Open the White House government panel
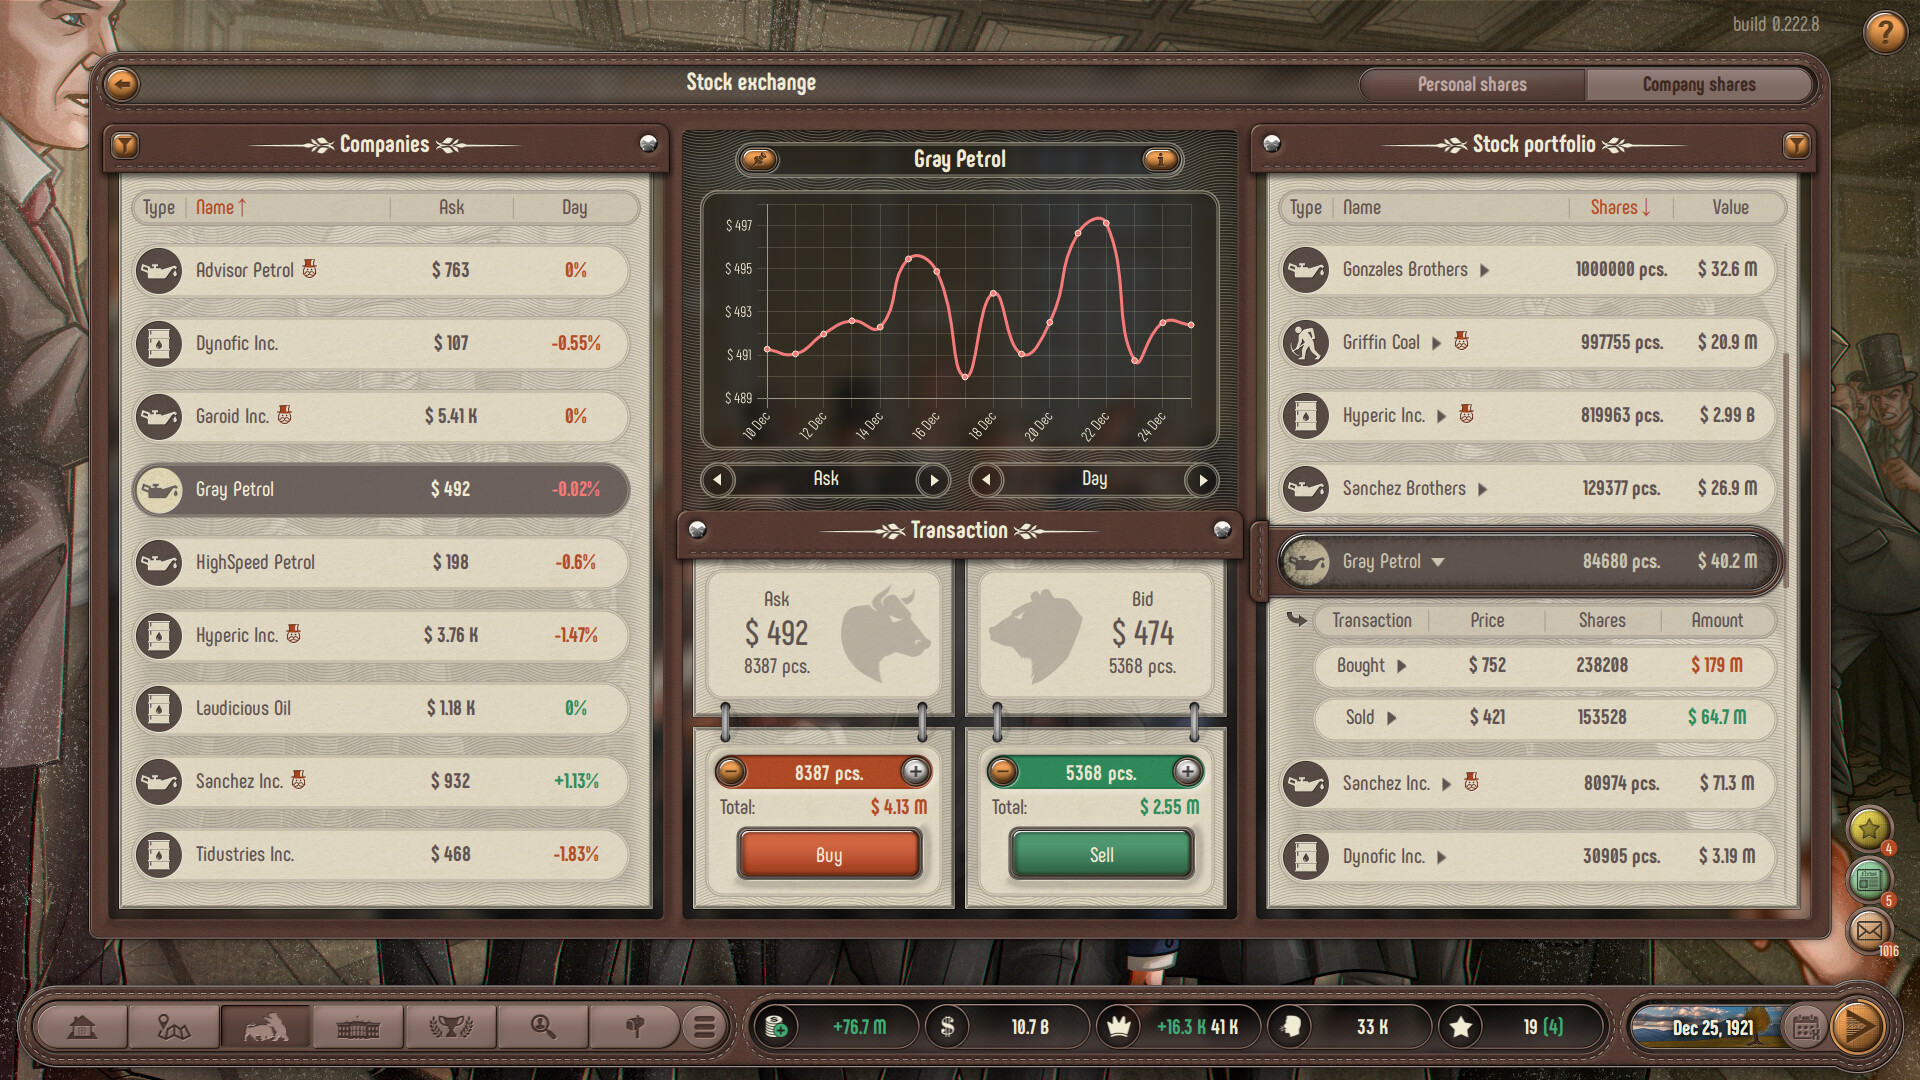The width and height of the screenshot is (1920, 1080). [358, 1026]
